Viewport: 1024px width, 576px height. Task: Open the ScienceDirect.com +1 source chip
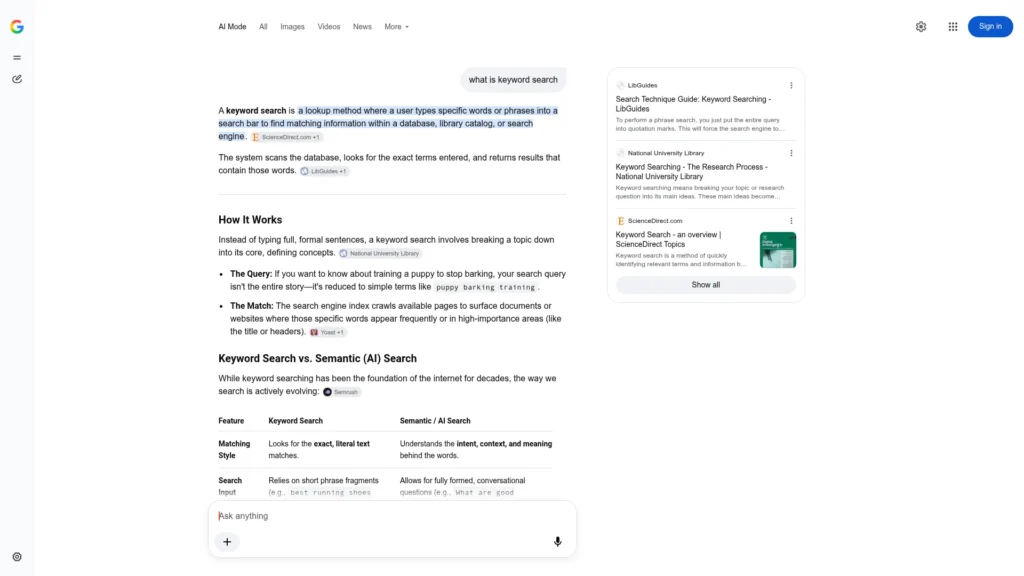pyautogui.click(x=286, y=137)
